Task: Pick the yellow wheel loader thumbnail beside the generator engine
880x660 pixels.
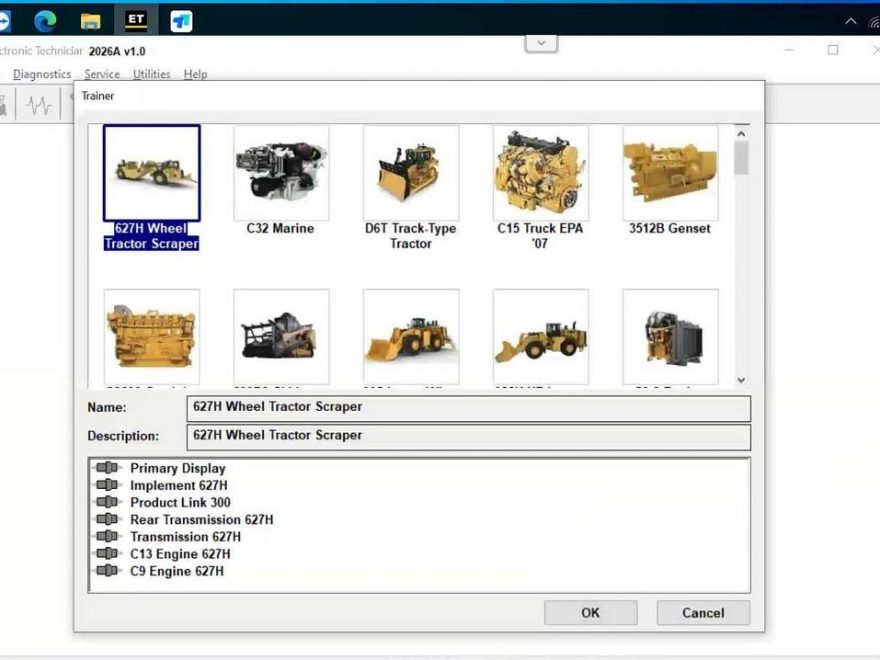Action: coord(540,337)
